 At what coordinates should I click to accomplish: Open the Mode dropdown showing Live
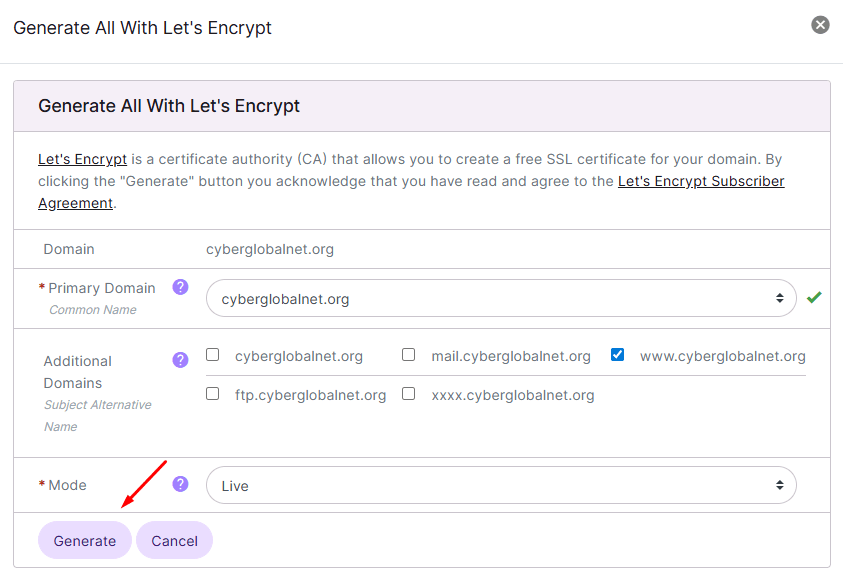point(501,485)
